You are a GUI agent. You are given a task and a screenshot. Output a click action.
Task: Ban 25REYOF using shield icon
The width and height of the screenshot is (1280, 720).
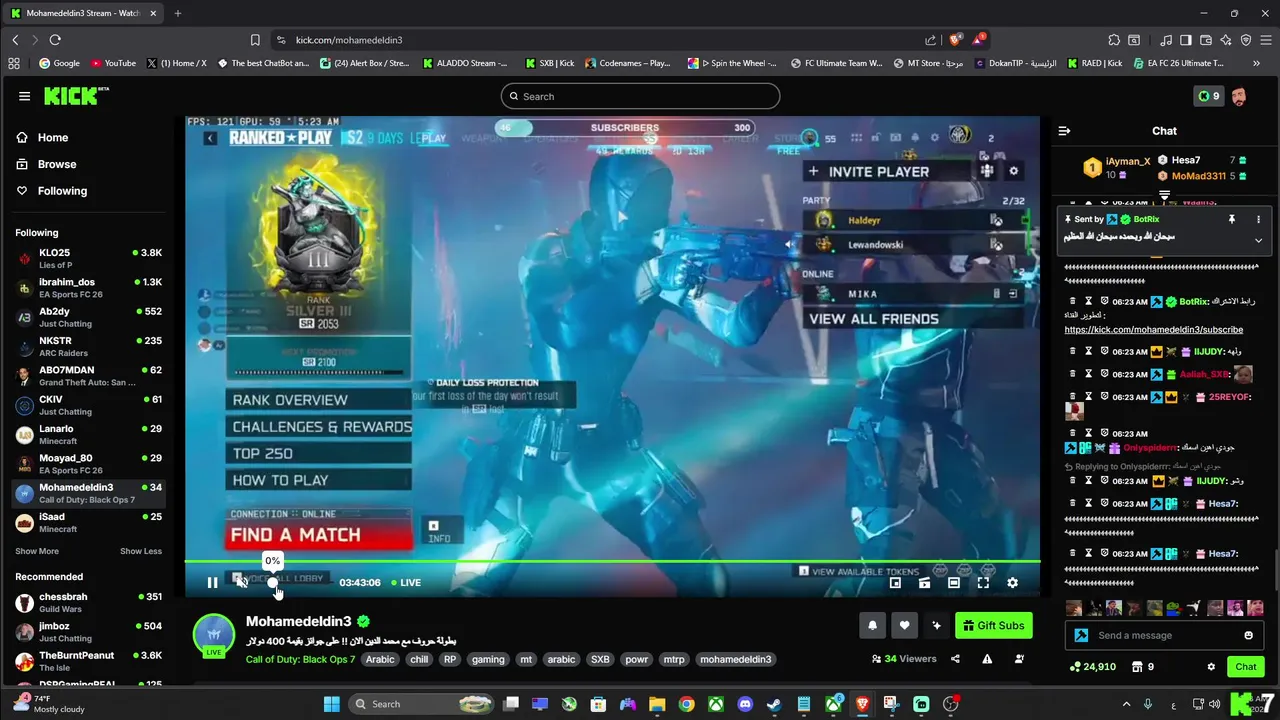tap(1105, 397)
